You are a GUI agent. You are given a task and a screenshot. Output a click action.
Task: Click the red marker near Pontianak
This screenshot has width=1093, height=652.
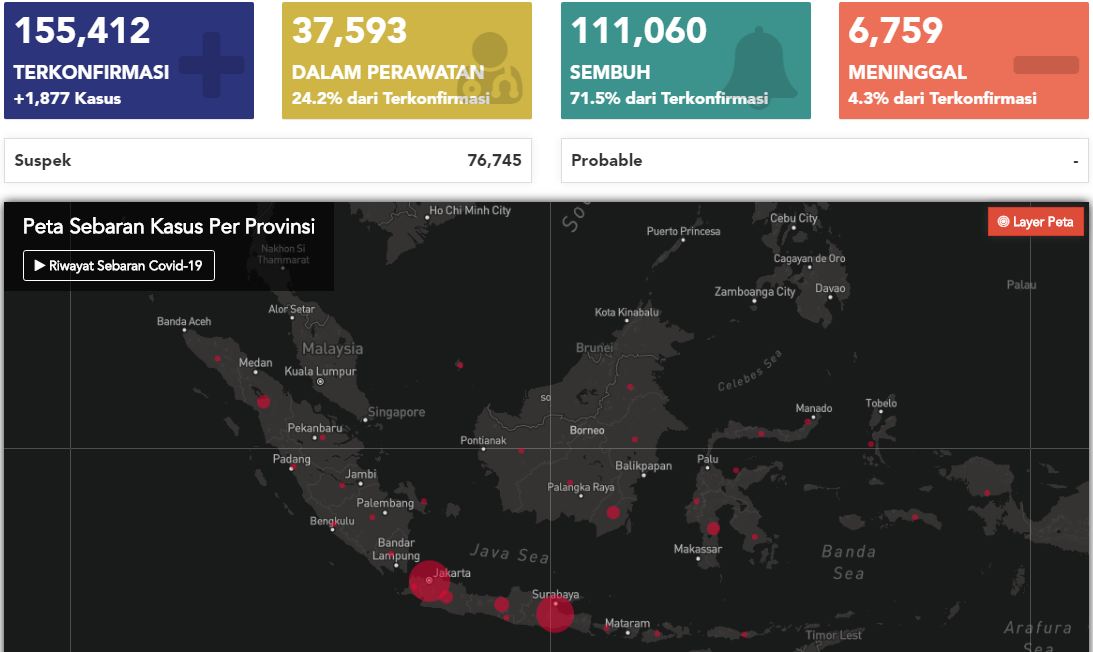(x=521, y=450)
